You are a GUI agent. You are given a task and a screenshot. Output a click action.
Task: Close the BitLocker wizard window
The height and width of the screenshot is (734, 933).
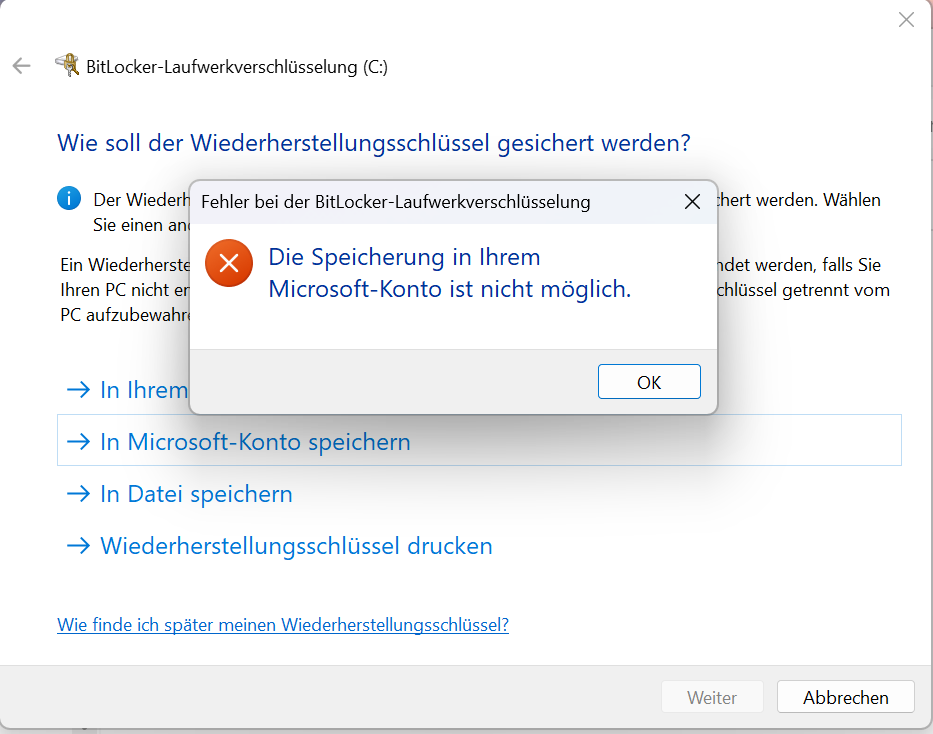pos(906,20)
